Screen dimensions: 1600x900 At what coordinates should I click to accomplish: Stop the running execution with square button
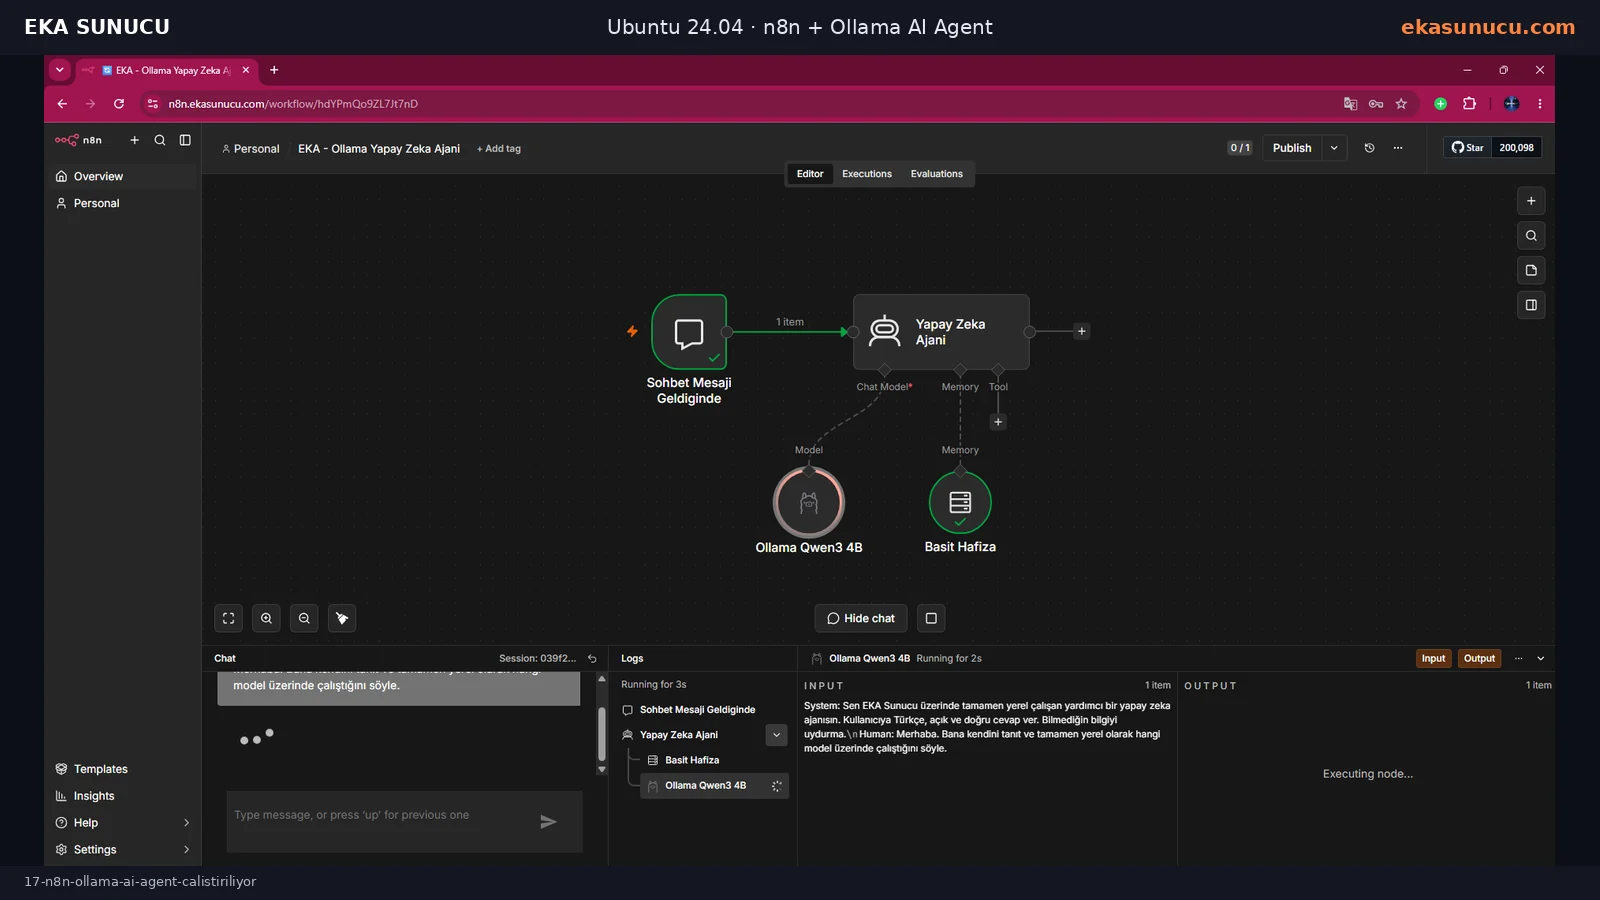click(x=931, y=618)
